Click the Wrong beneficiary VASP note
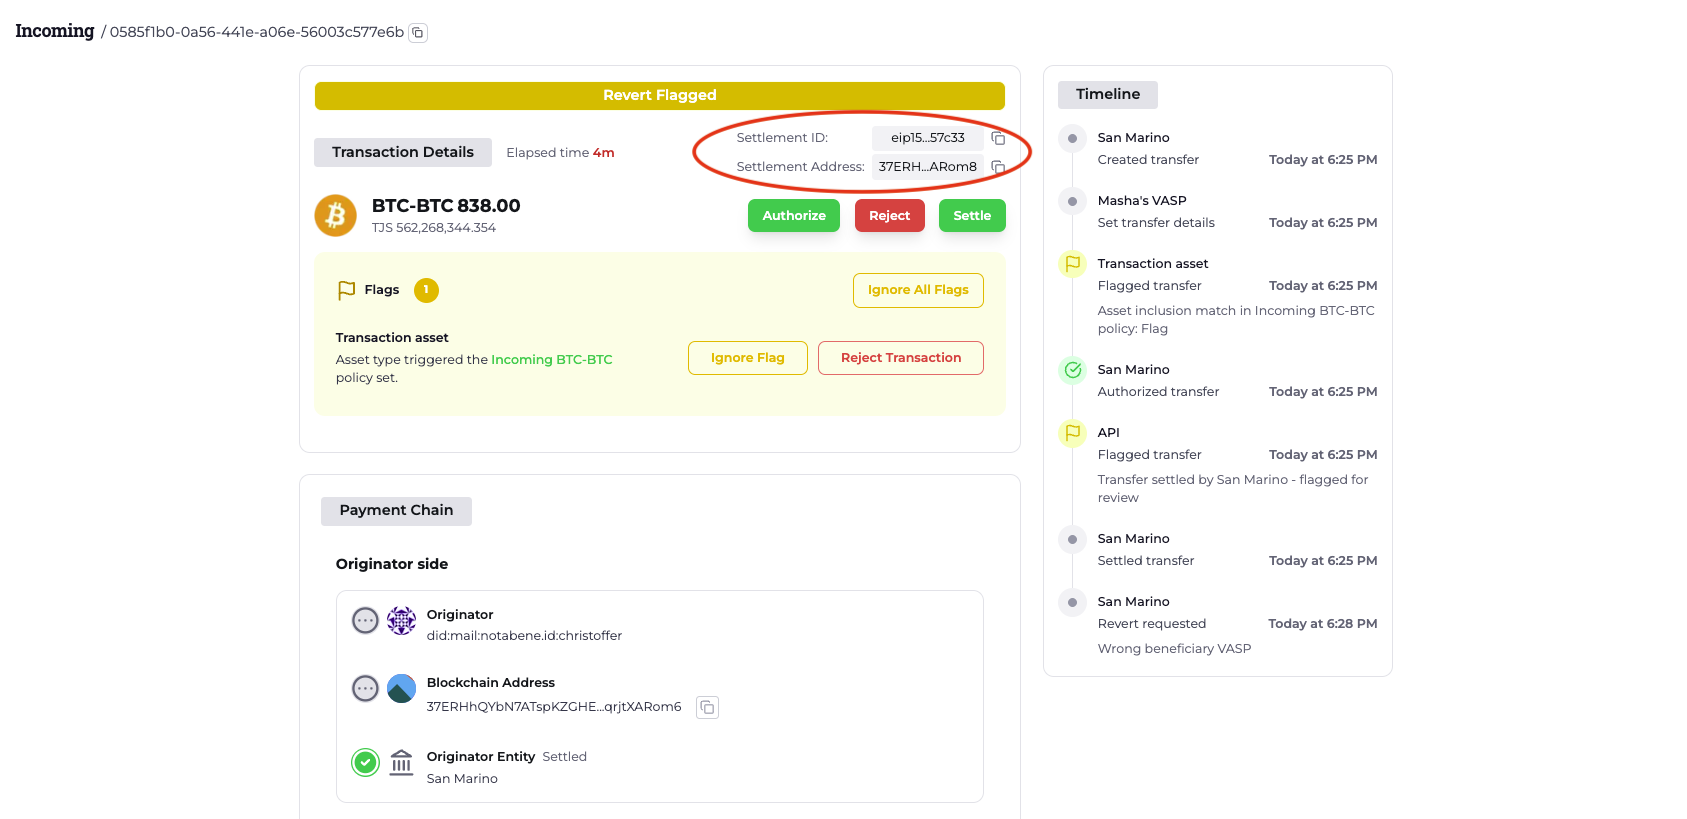Screen dimensions: 1687x819 1174,649
